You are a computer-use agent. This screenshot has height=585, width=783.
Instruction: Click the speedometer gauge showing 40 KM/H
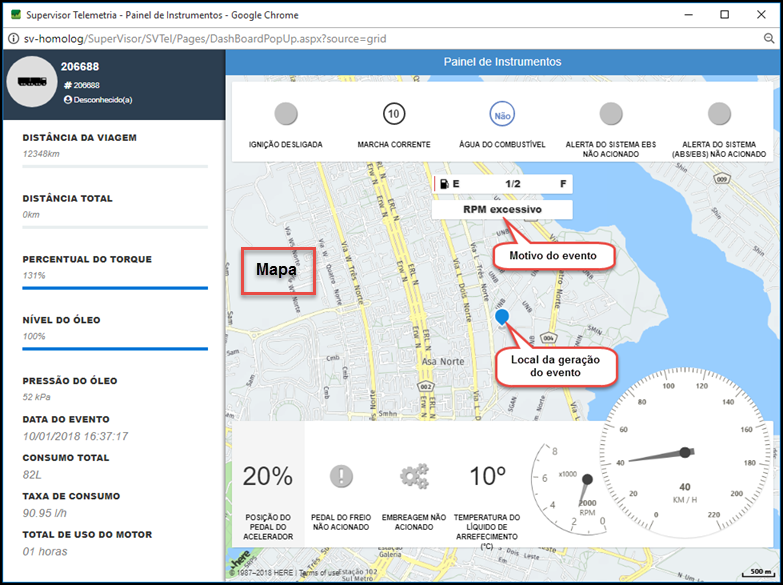[685, 454]
